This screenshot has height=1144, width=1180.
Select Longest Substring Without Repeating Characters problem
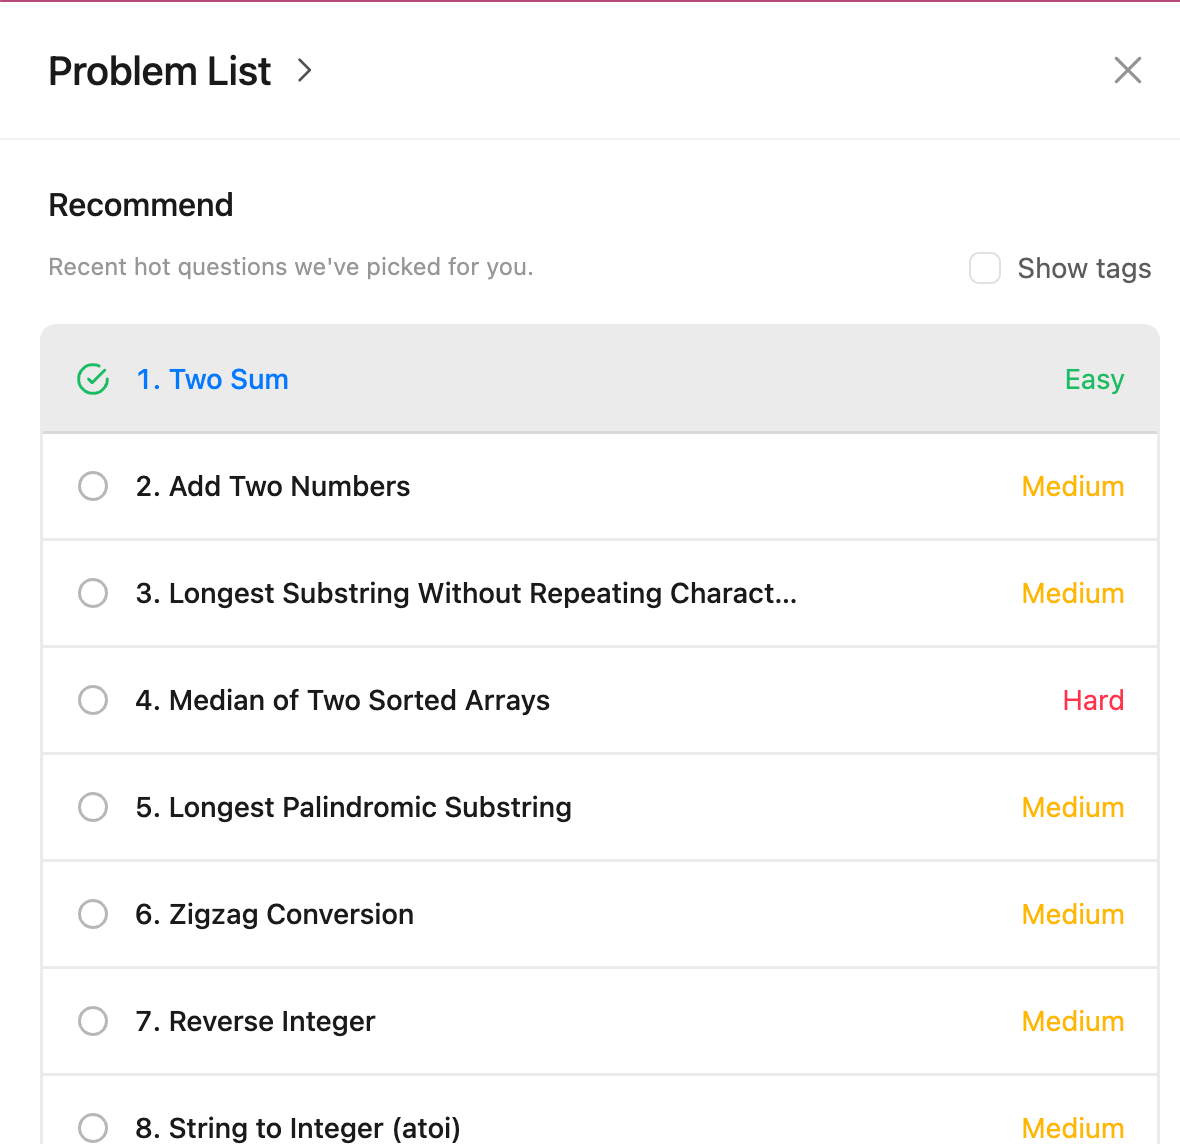pyautogui.click(x=466, y=594)
